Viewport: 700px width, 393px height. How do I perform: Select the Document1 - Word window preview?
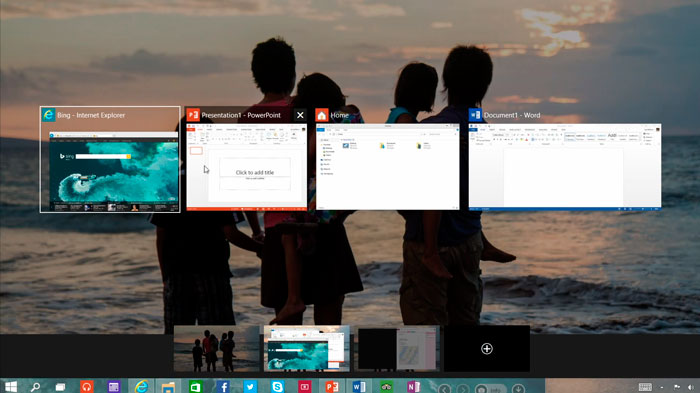click(x=565, y=159)
